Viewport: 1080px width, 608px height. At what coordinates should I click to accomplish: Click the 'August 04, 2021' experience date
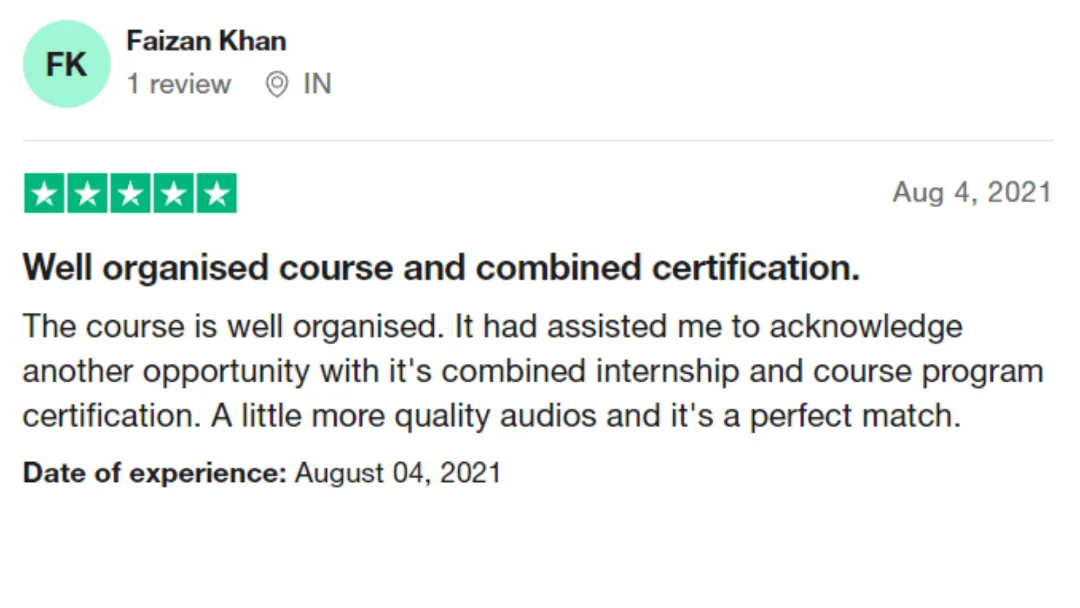point(397,473)
